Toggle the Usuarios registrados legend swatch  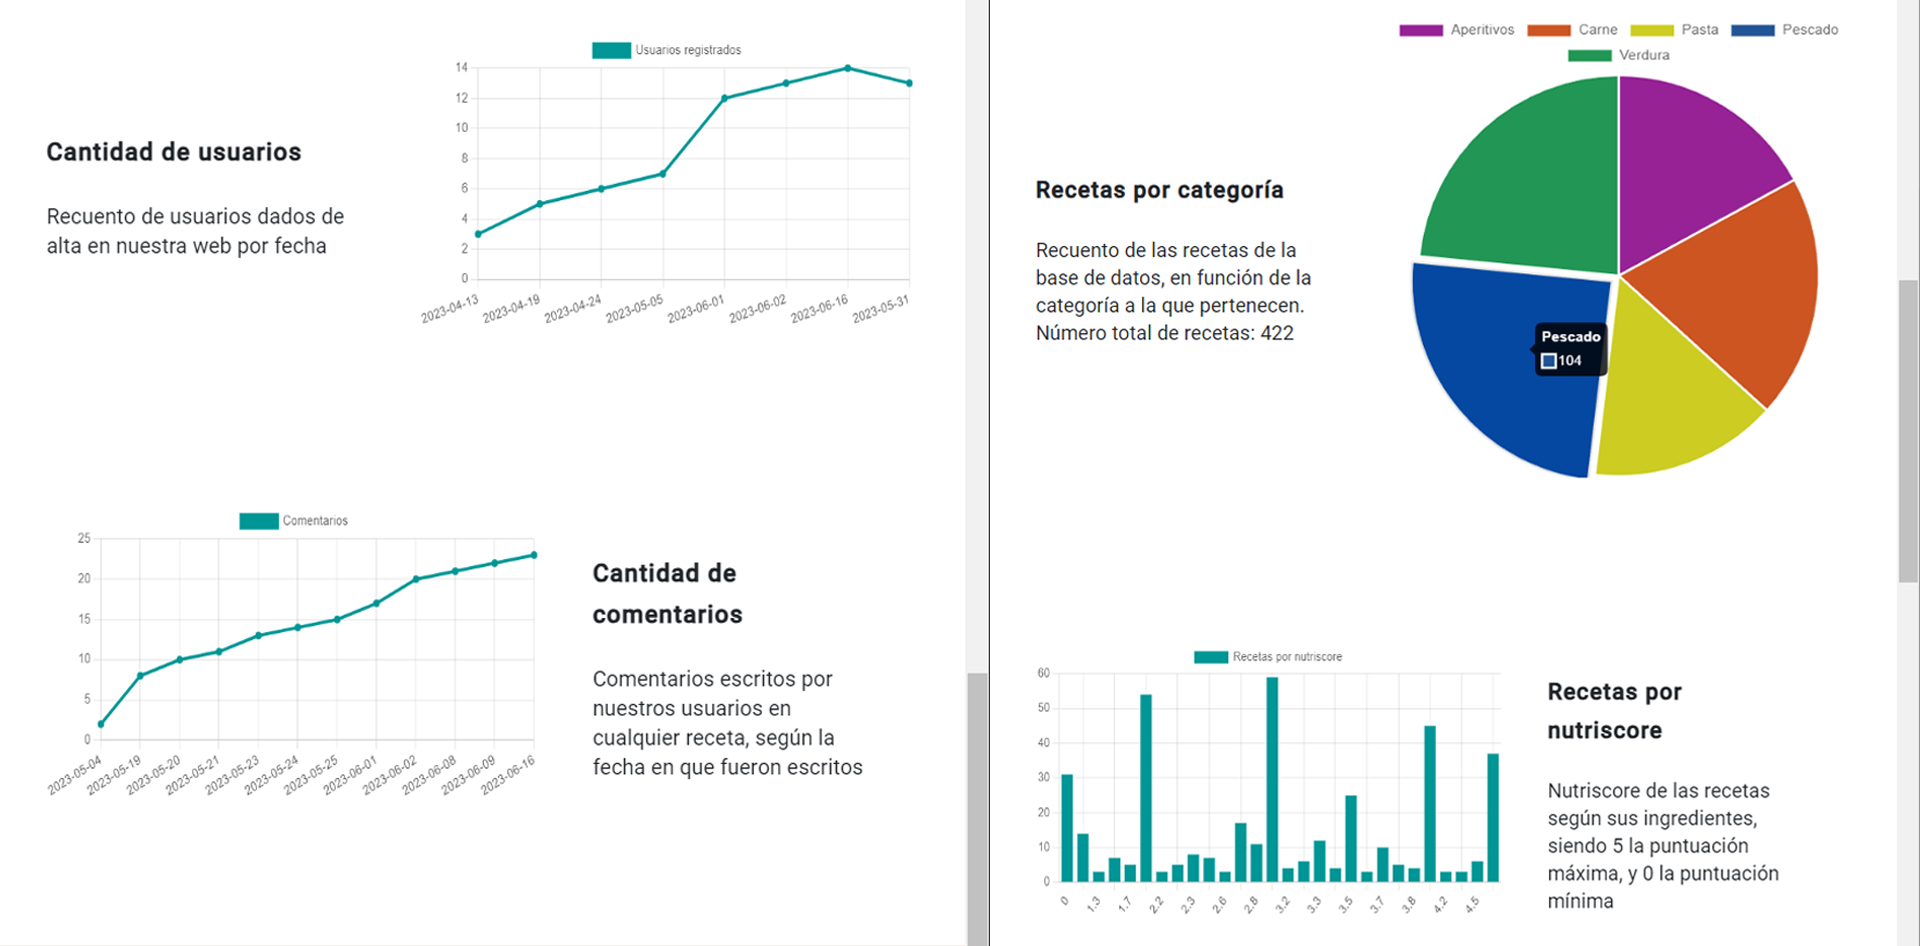pyautogui.click(x=611, y=50)
